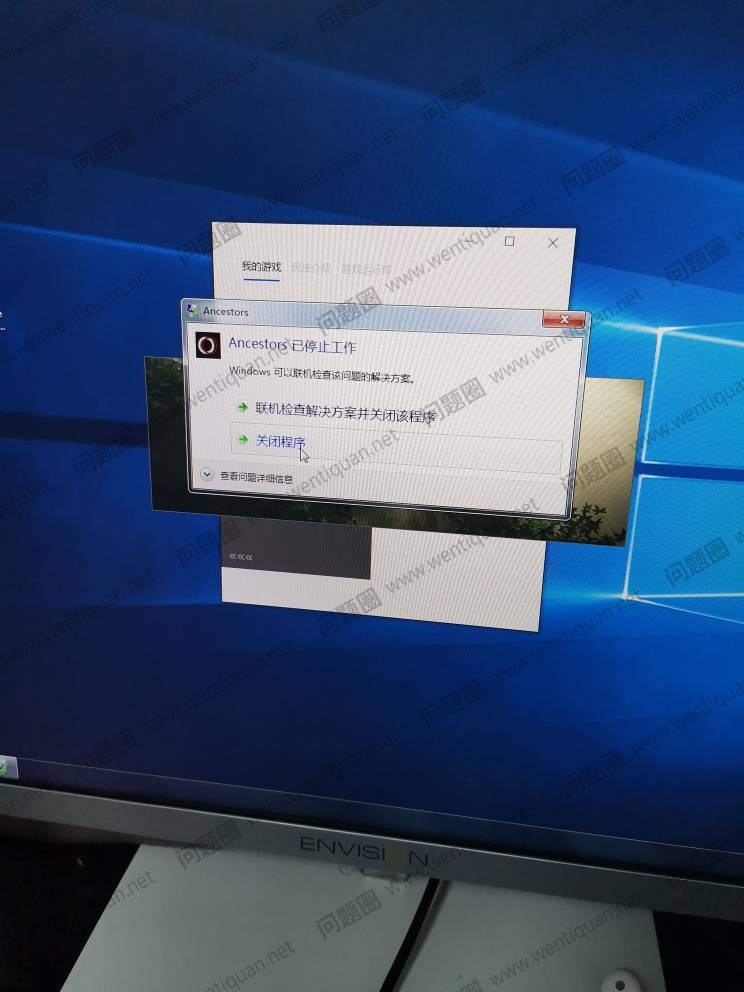The height and width of the screenshot is (992, 744).
Task: Choose 联机检查解决方案并关闭该程序
Action: coord(345,410)
